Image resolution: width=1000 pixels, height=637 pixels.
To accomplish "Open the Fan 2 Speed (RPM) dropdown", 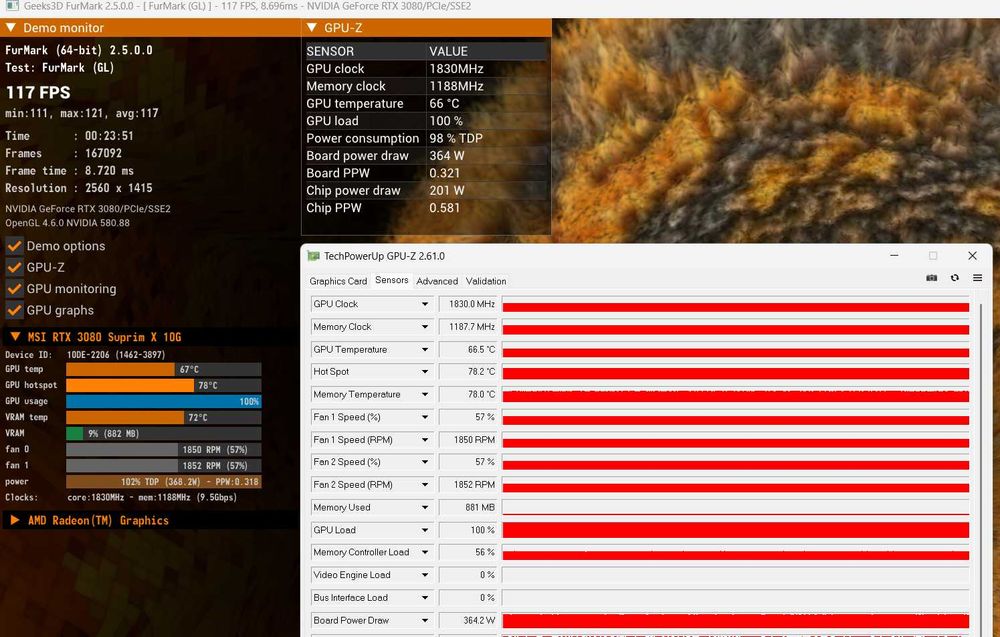I will pyautogui.click(x=425, y=485).
